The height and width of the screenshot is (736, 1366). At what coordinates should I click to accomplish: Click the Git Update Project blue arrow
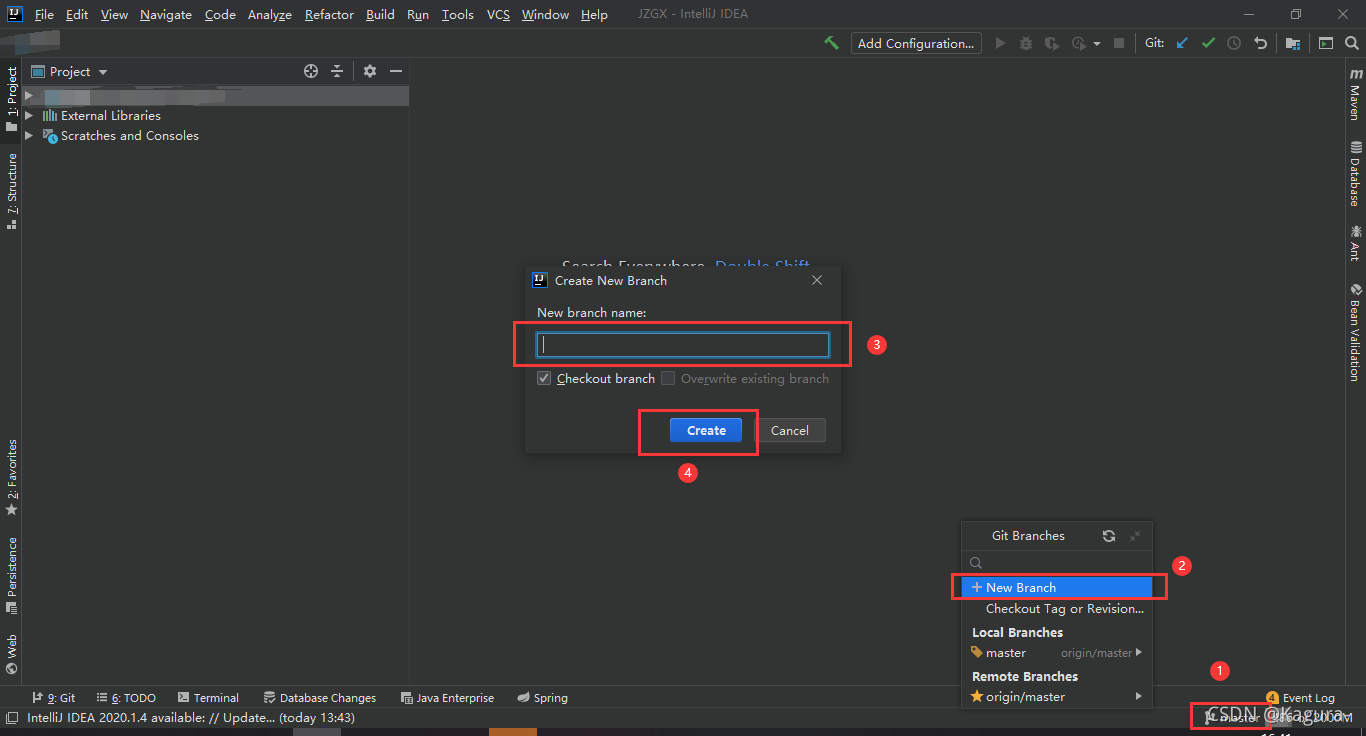(1183, 43)
